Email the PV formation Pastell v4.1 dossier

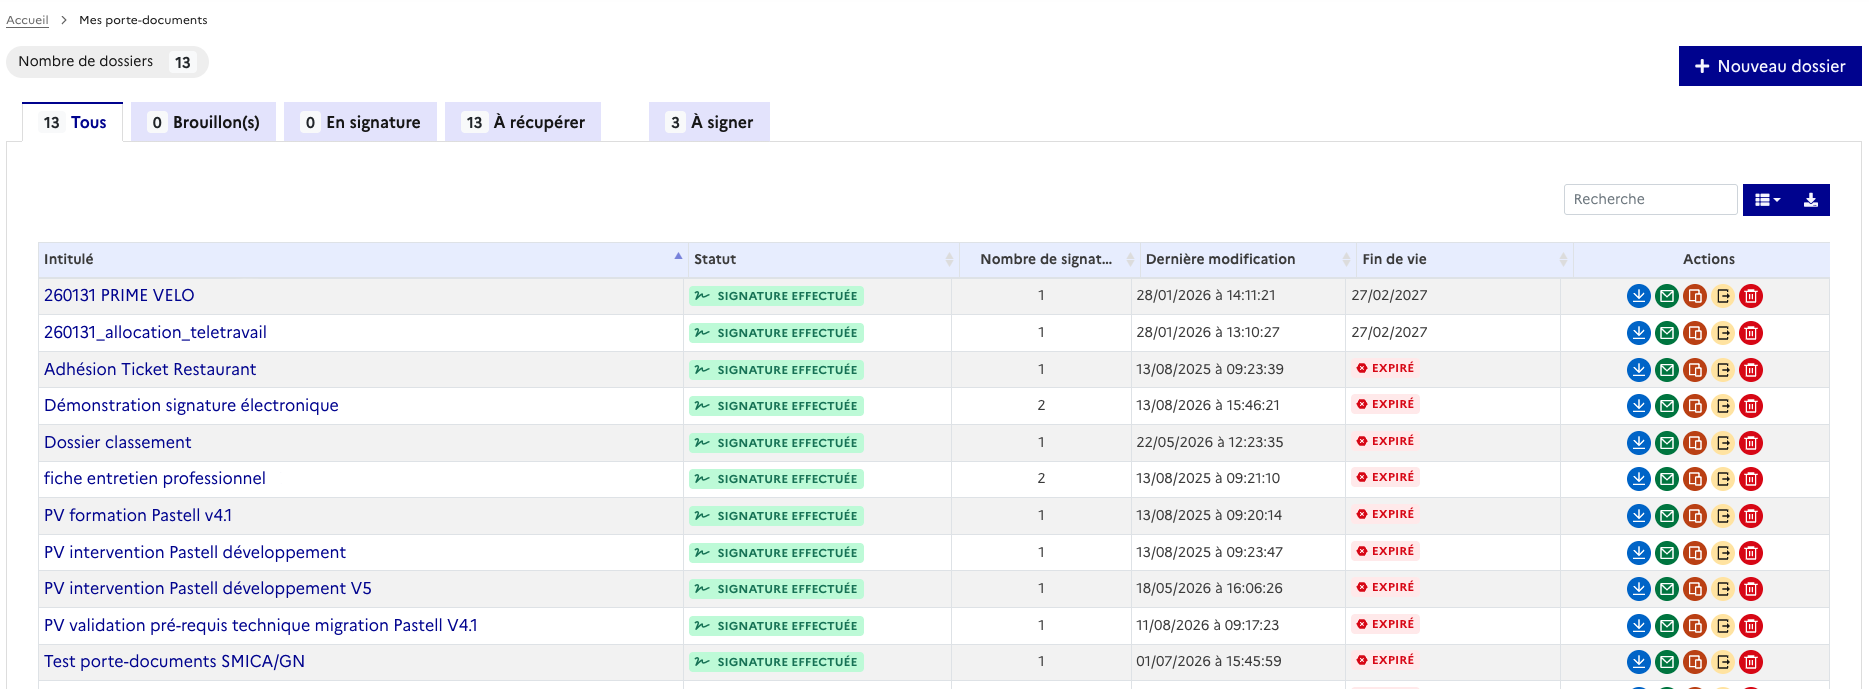[1666, 516]
